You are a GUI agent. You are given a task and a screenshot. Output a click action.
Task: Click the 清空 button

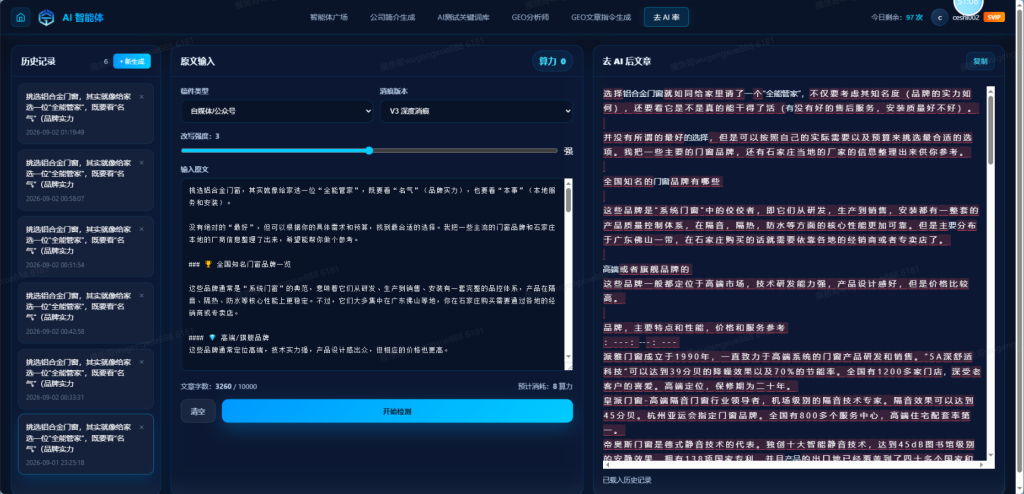point(198,412)
